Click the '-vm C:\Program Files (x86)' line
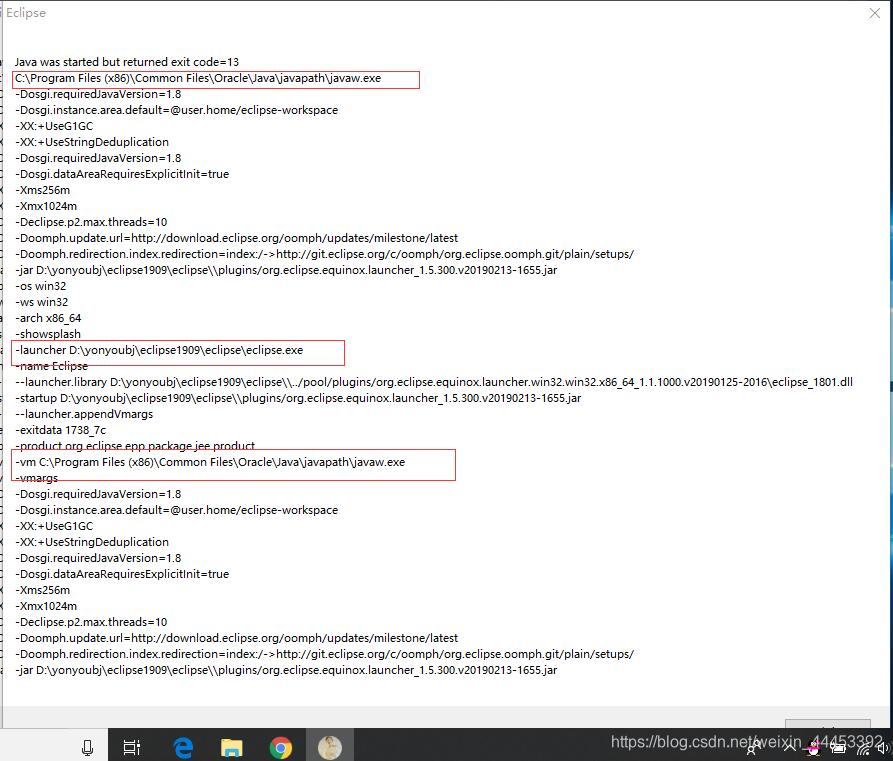Viewport: 893px width, 761px height. tap(210, 462)
